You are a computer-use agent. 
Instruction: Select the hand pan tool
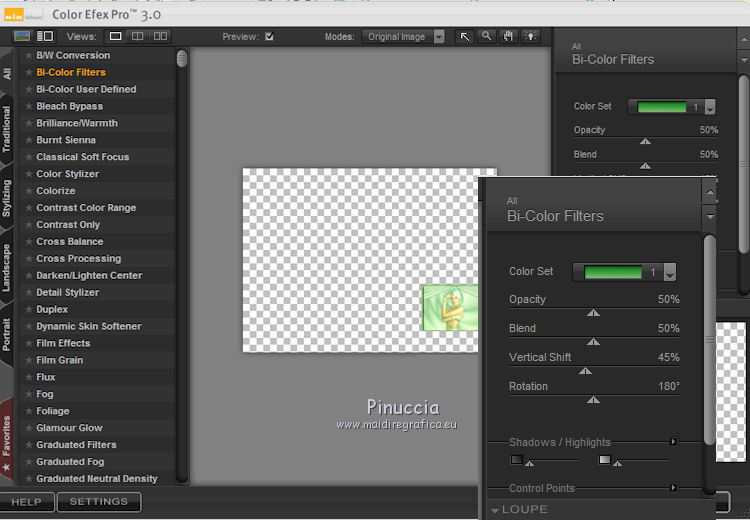pos(508,36)
